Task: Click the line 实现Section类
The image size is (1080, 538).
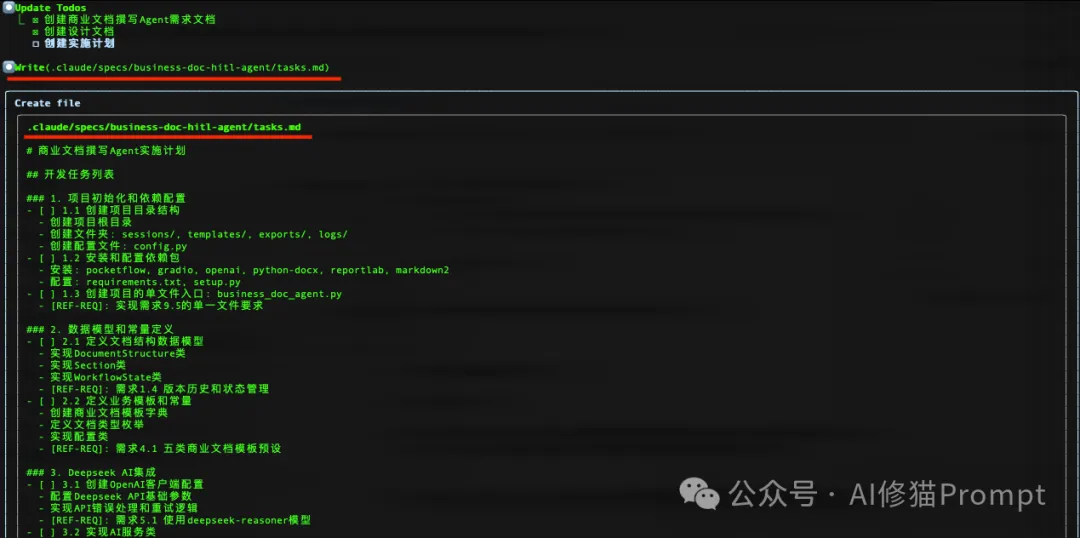Action: (82, 365)
